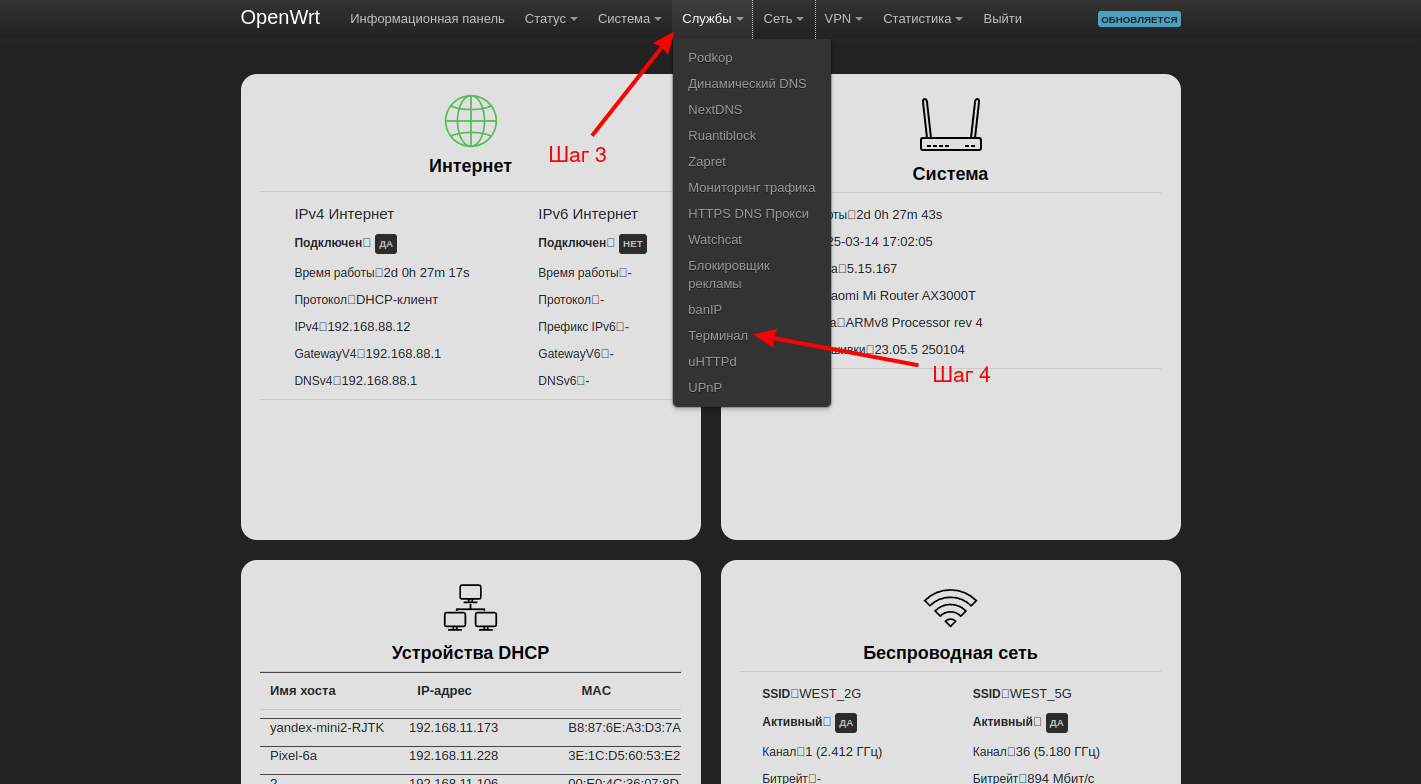Click the IPv4 Интернет heading
This screenshot has width=1421, height=784.
344,214
